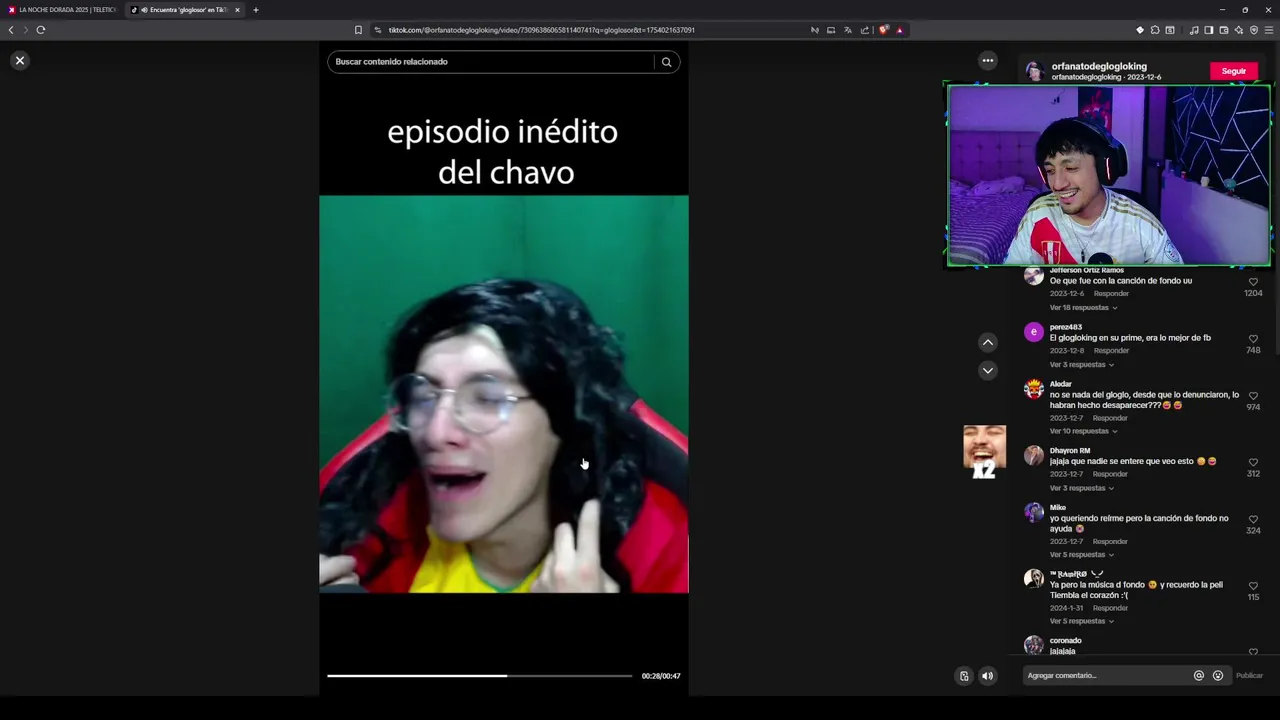Reply to Dhayron RM's comment

click(x=1110, y=474)
